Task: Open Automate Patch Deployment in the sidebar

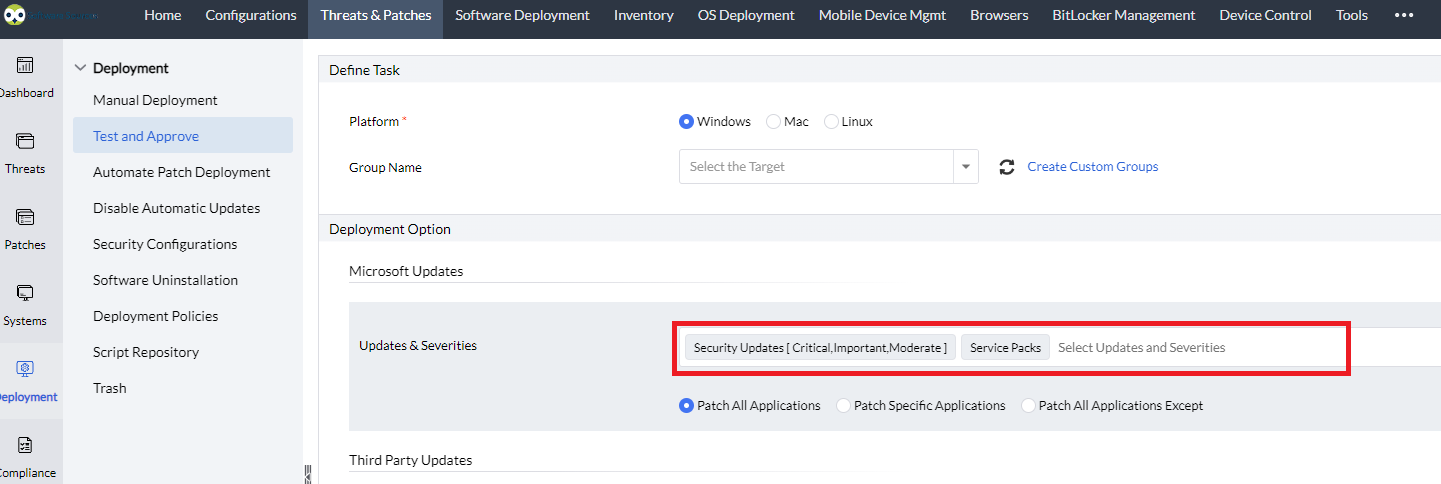Action: 181,172
